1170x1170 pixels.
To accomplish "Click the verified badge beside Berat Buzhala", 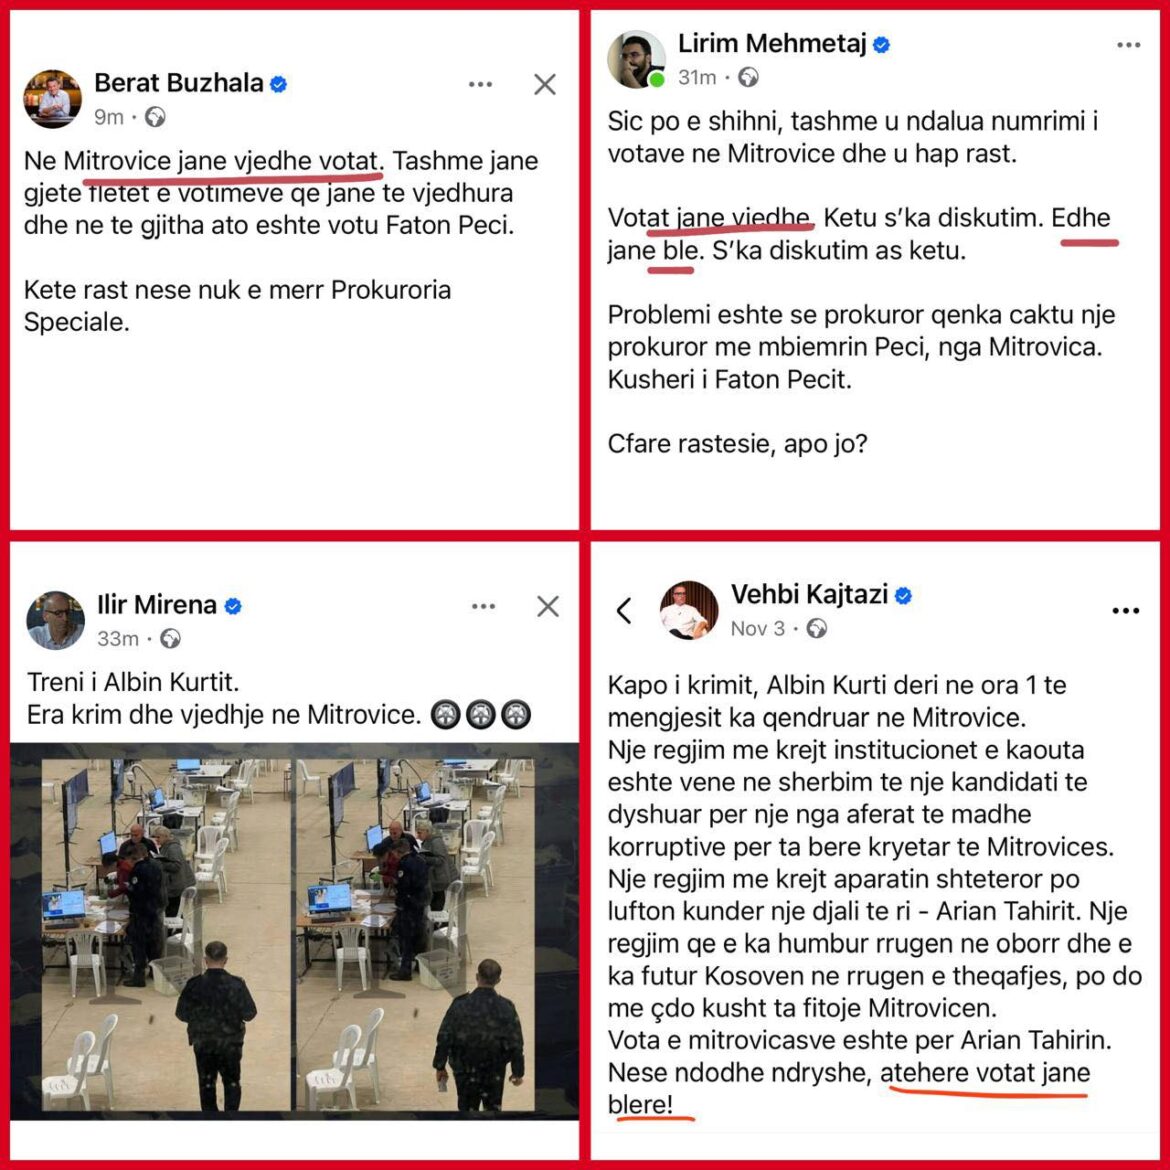I will 278,84.
